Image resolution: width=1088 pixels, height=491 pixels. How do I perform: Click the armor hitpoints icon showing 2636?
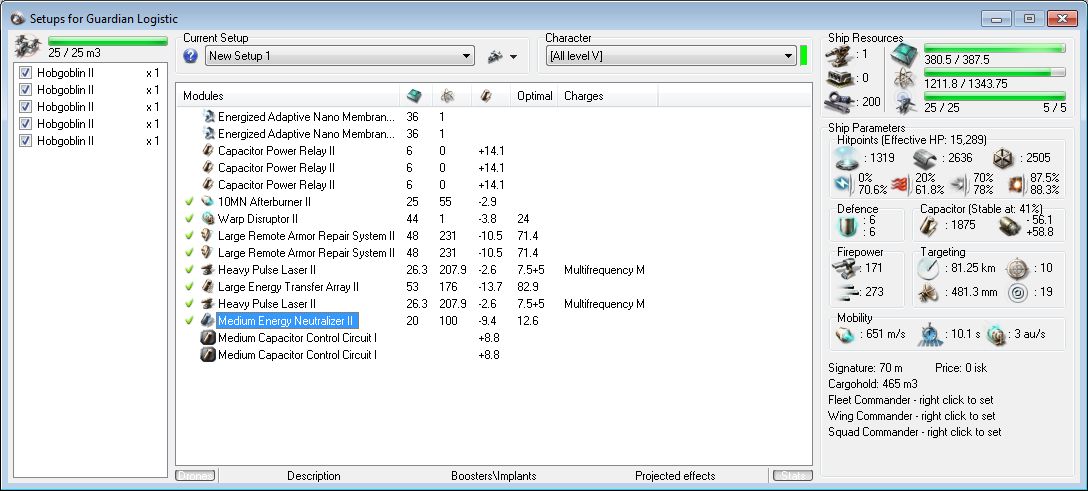(x=925, y=158)
